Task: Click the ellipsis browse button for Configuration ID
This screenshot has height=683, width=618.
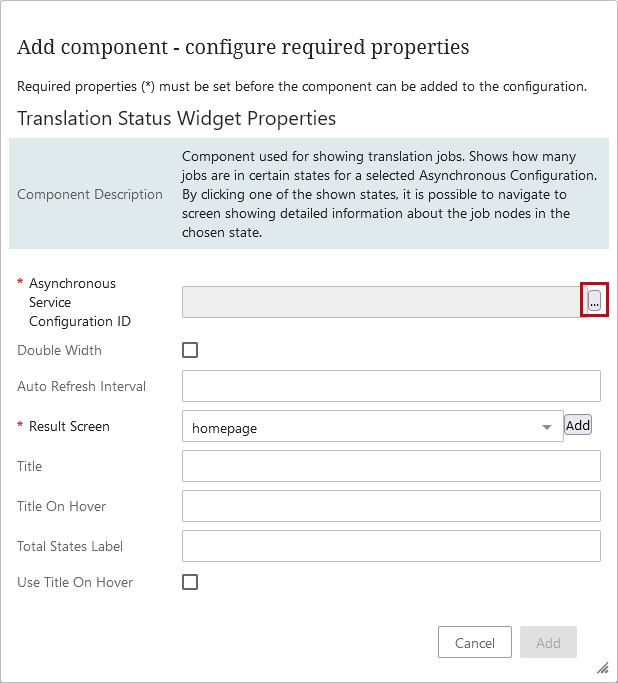Action: pos(594,301)
